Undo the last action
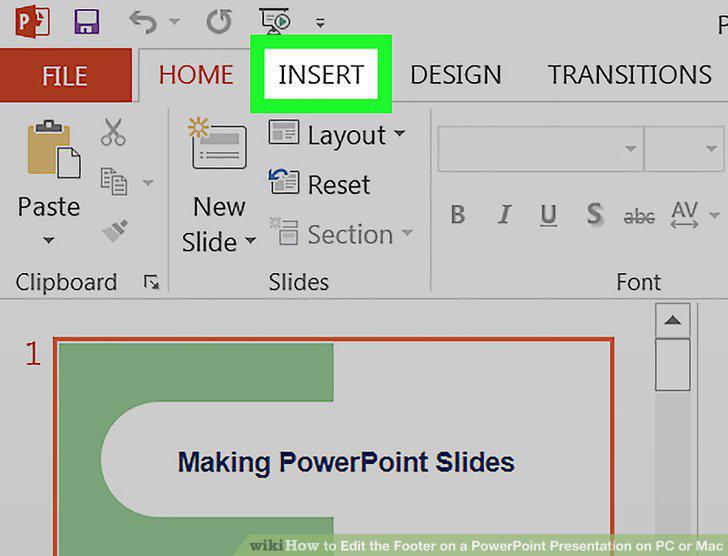Viewport: 728px width, 556px height. pos(143,22)
